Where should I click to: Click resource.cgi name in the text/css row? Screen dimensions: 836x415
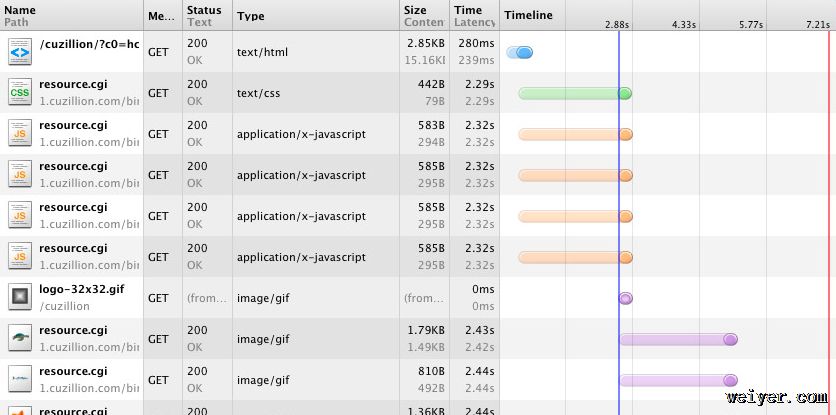coord(73,84)
